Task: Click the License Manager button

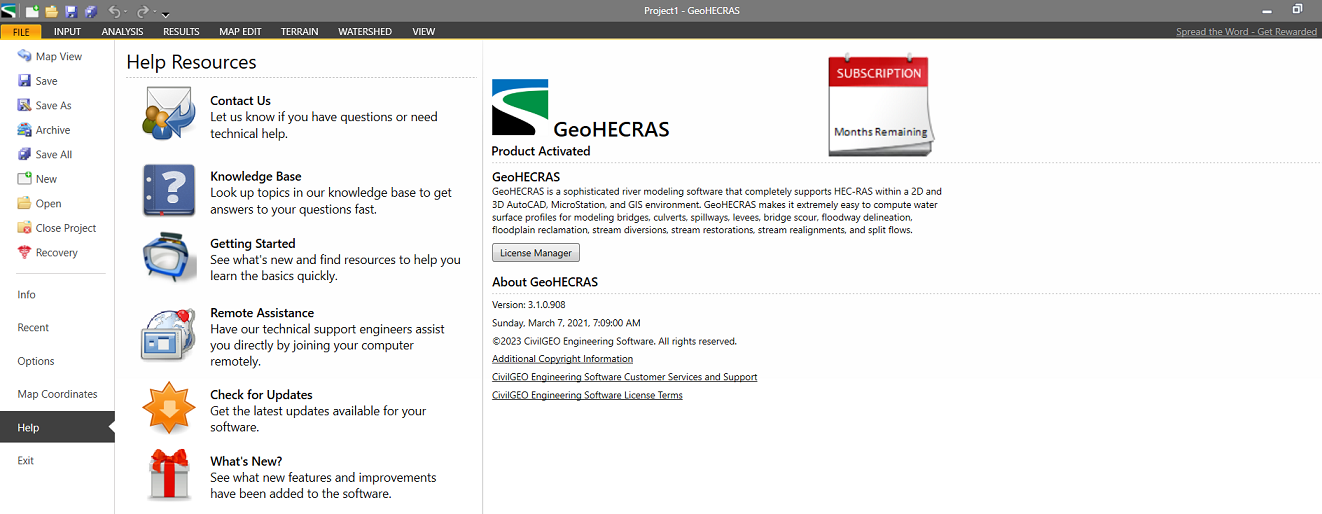Action: tap(536, 253)
